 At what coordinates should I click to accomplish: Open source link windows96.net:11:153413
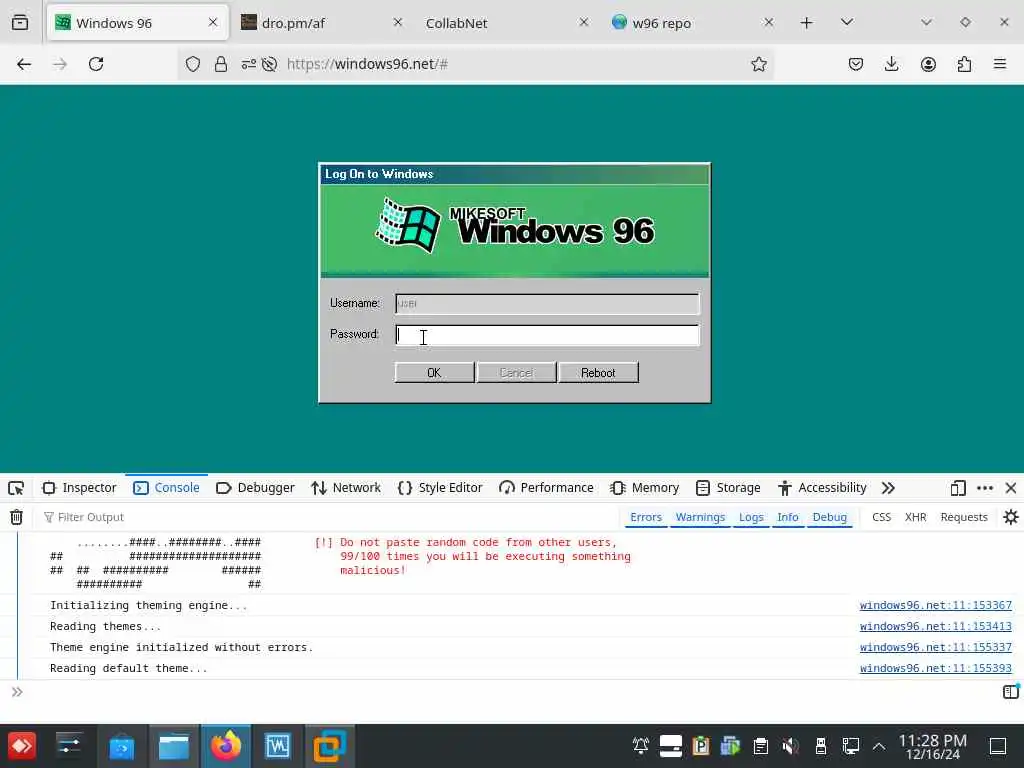[935, 626]
